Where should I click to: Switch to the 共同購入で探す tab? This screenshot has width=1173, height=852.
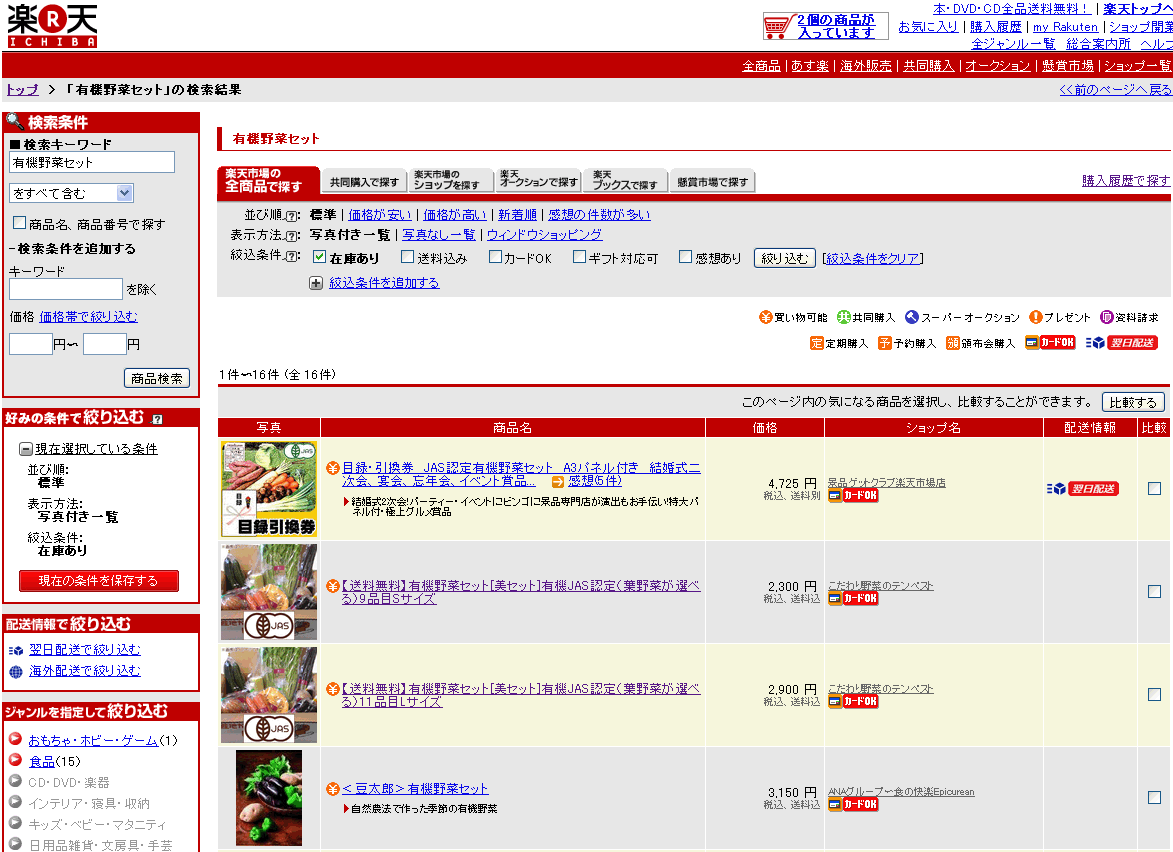(364, 182)
